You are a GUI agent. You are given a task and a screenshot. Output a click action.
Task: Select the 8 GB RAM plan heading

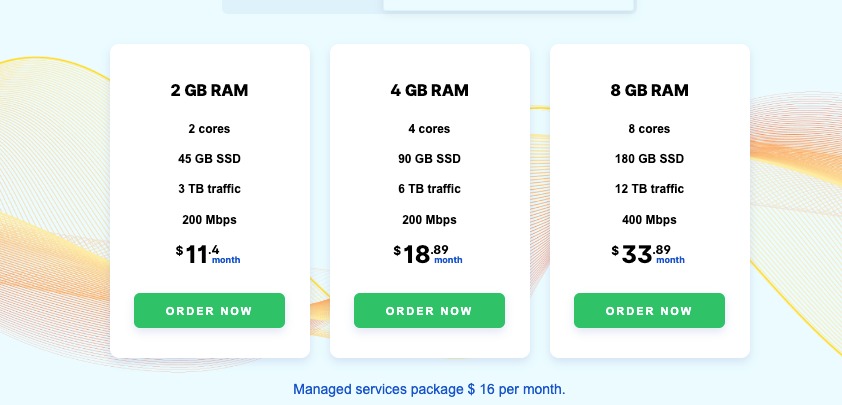click(x=649, y=90)
